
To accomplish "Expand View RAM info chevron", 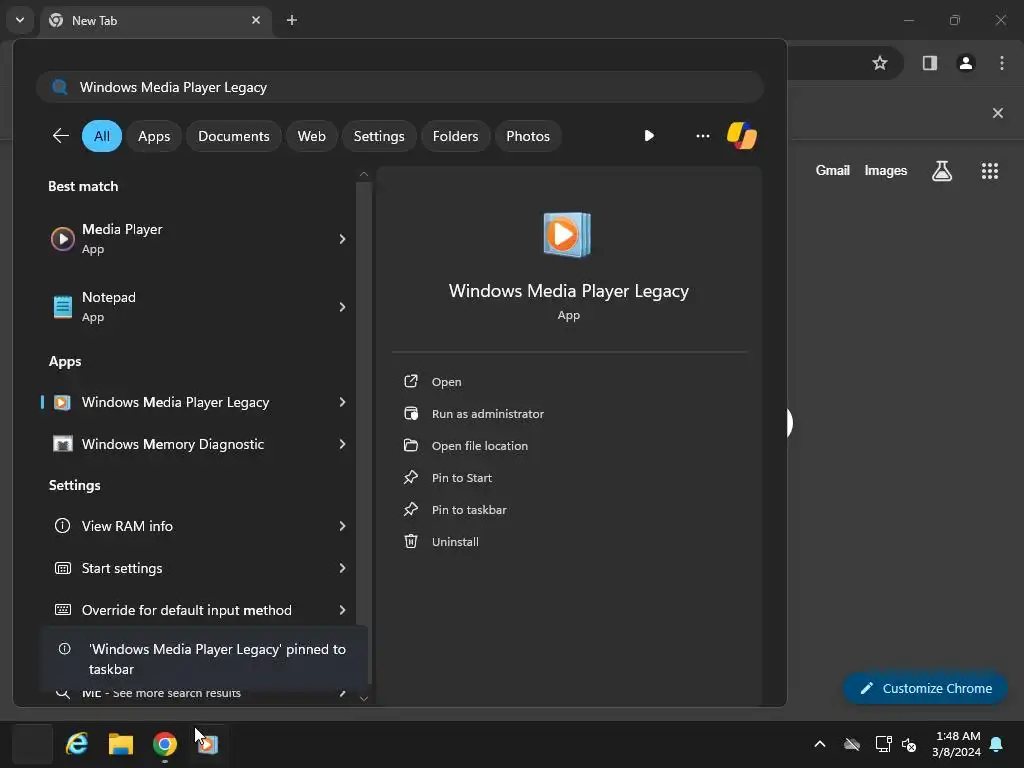I will coord(342,526).
